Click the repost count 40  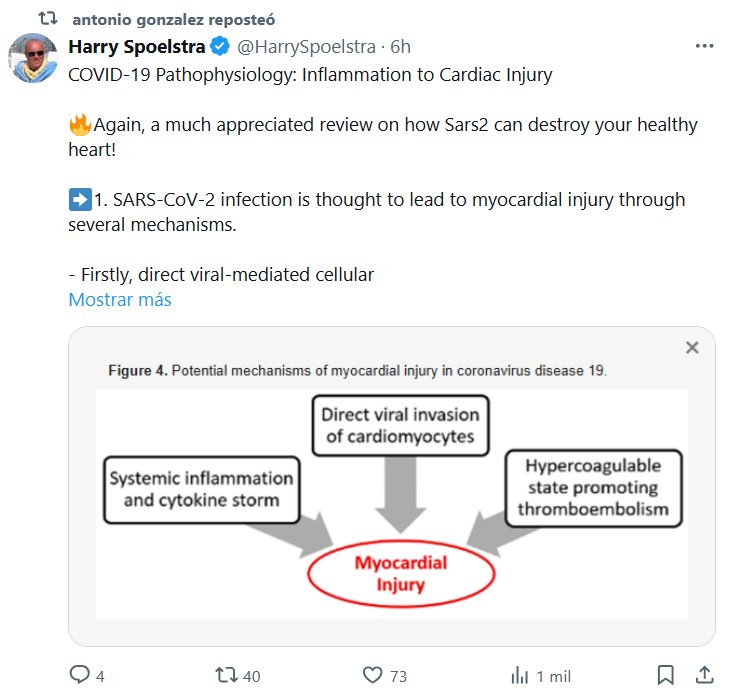coord(251,677)
